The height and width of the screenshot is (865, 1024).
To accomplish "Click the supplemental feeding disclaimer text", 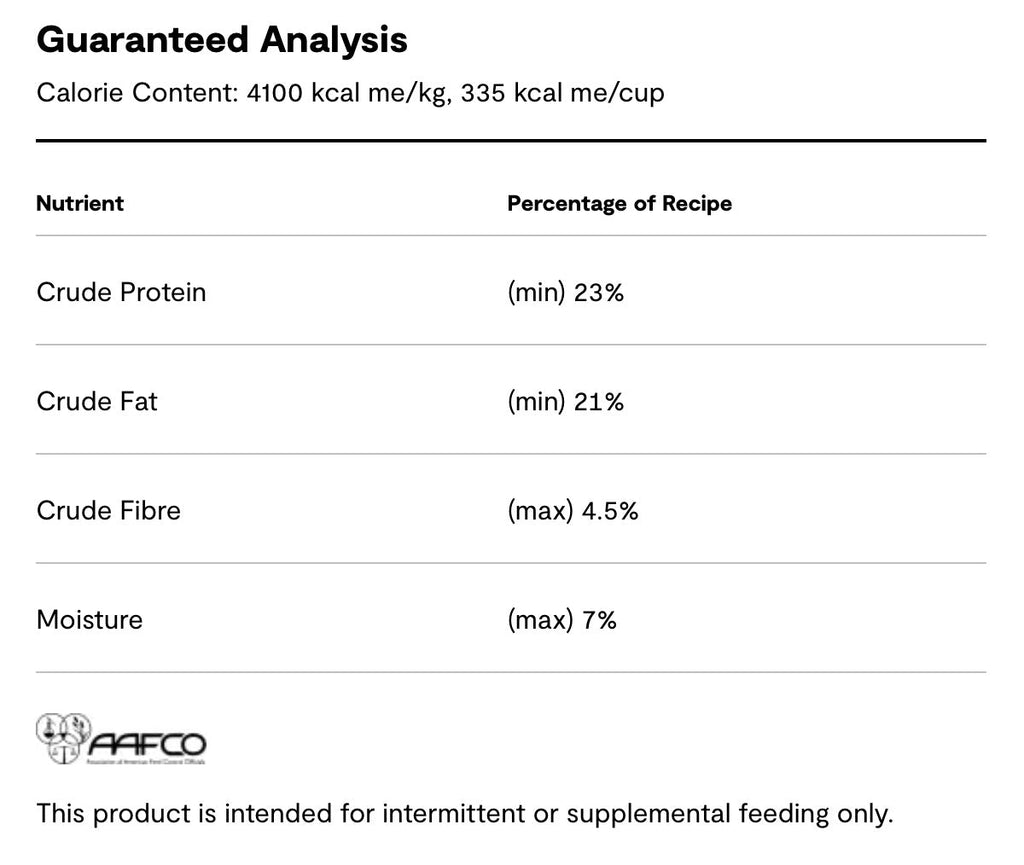I will tap(464, 814).
